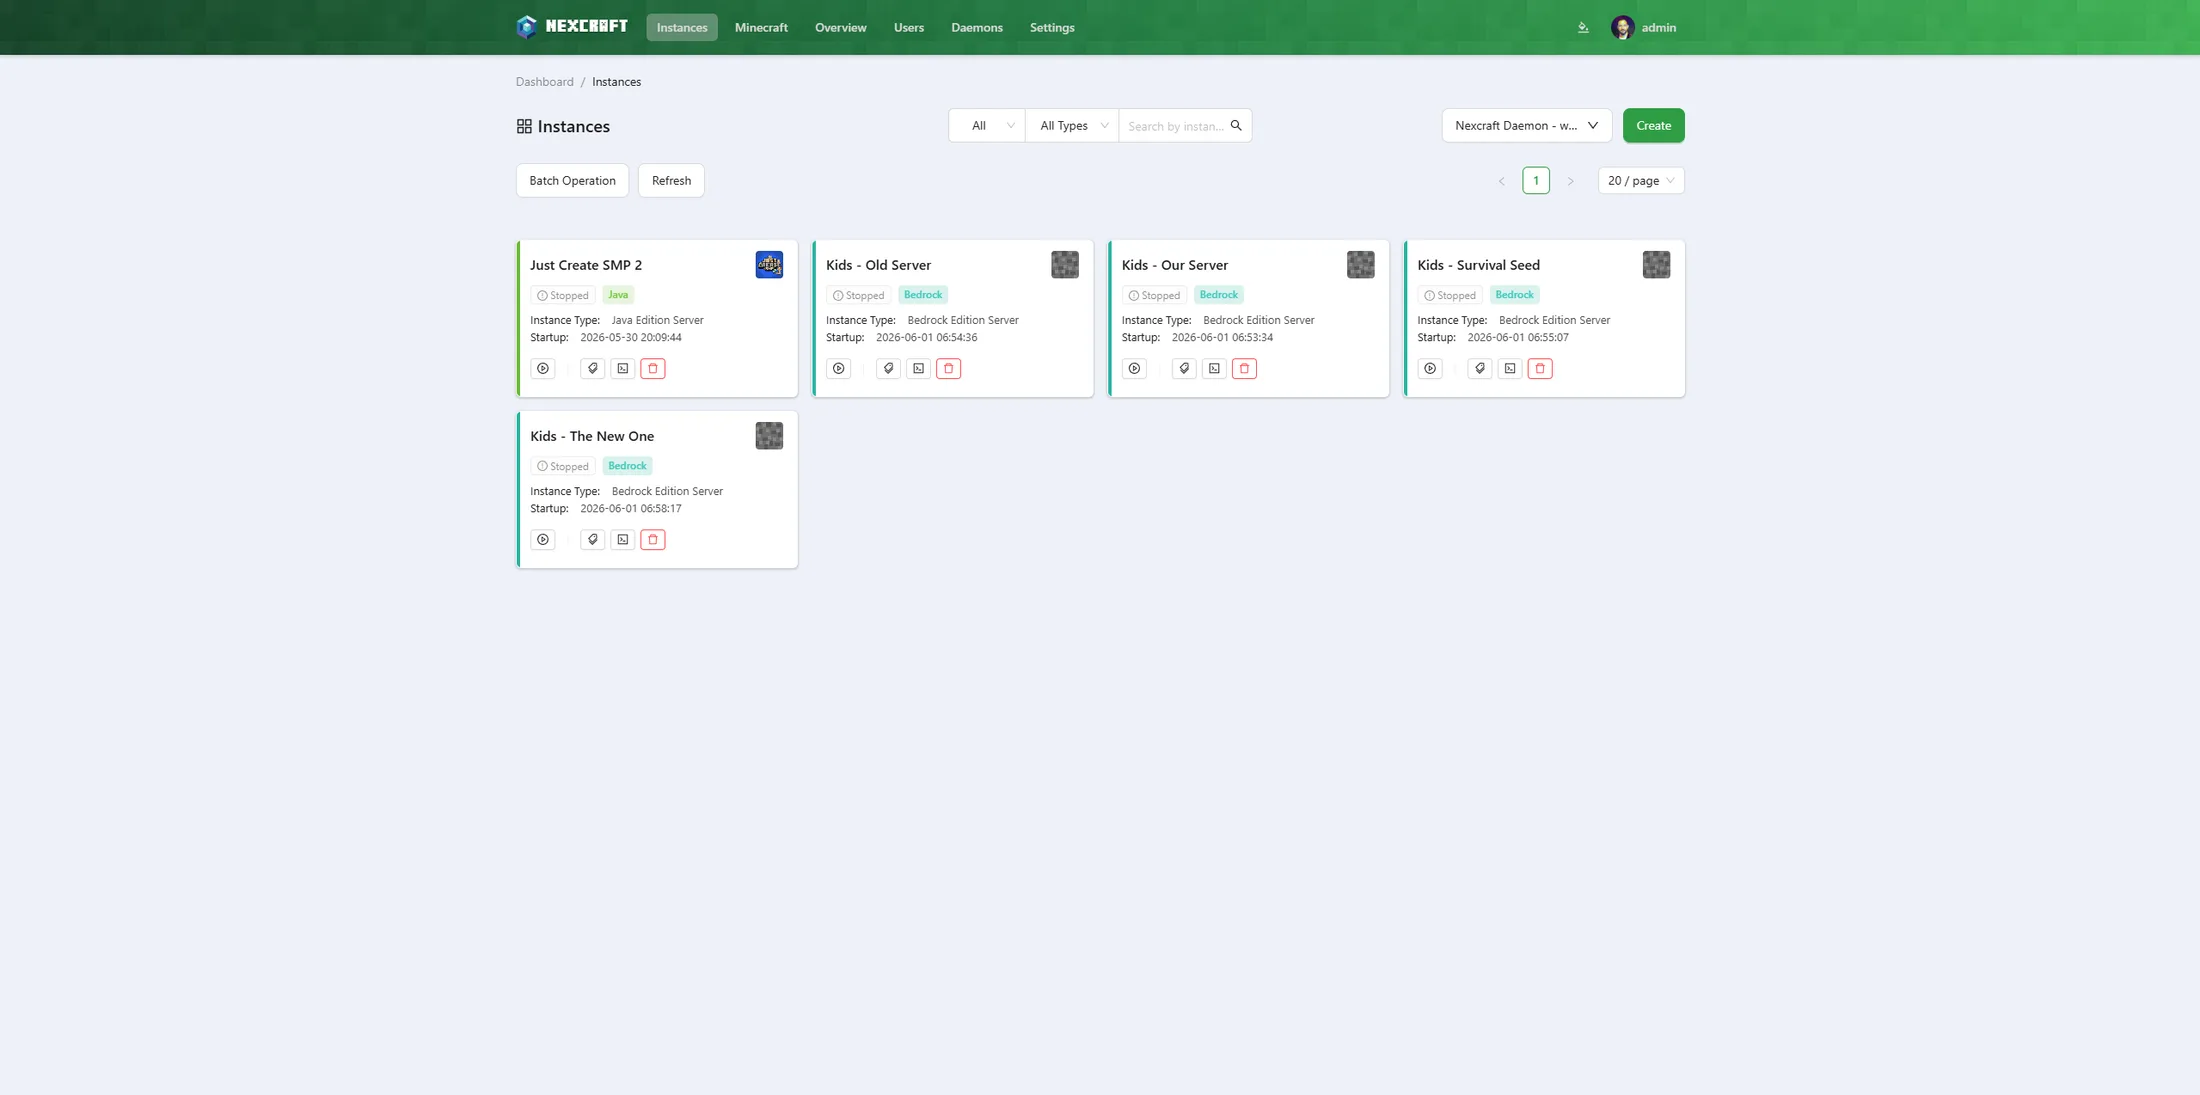Viewport: 2200px width, 1095px height.
Task: Switch to the Instances nav tab
Action: pyautogui.click(x=682, y=27)
